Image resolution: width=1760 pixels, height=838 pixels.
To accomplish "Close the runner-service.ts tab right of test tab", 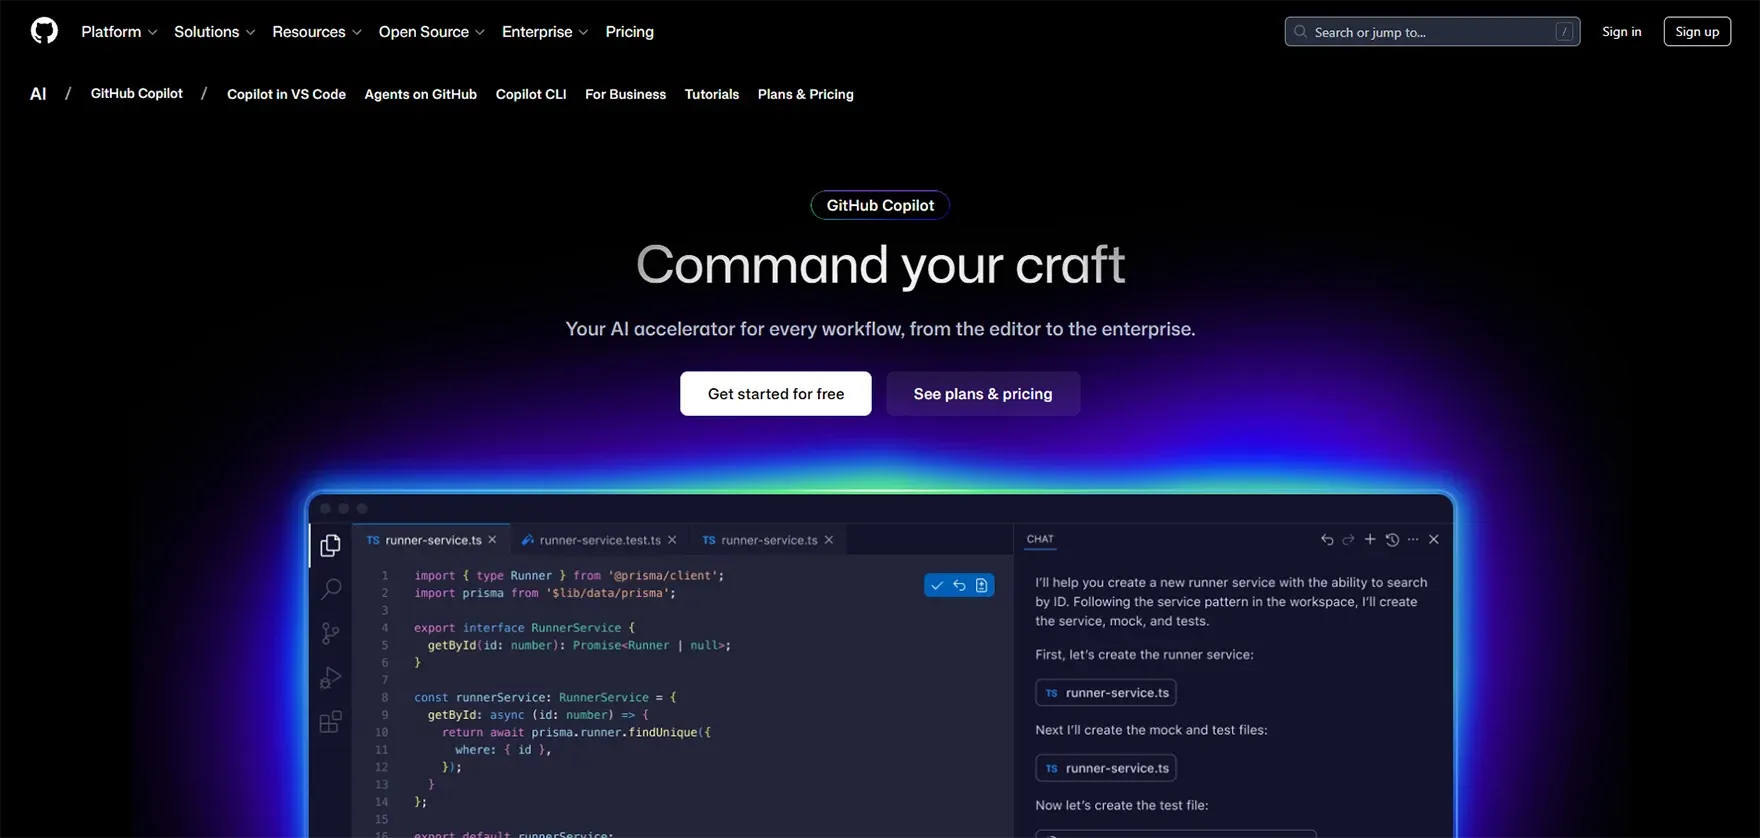I will [x=828, y=540].
